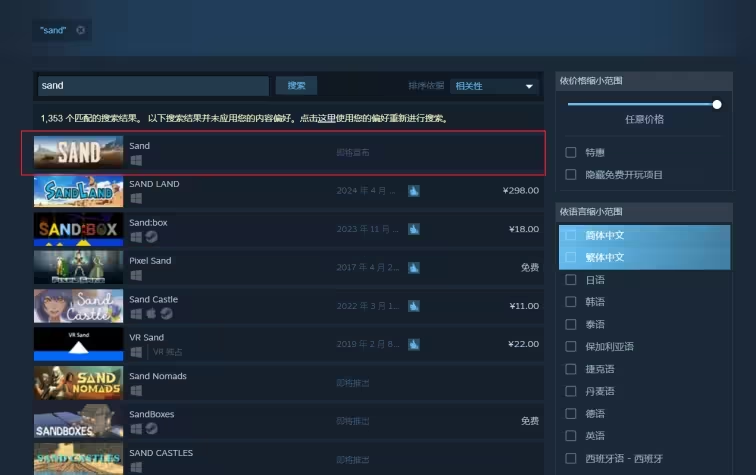Screen dimensions: 756x475
Task: Click the Windows icon under Pixel Sand
Action: click(136, 275)
